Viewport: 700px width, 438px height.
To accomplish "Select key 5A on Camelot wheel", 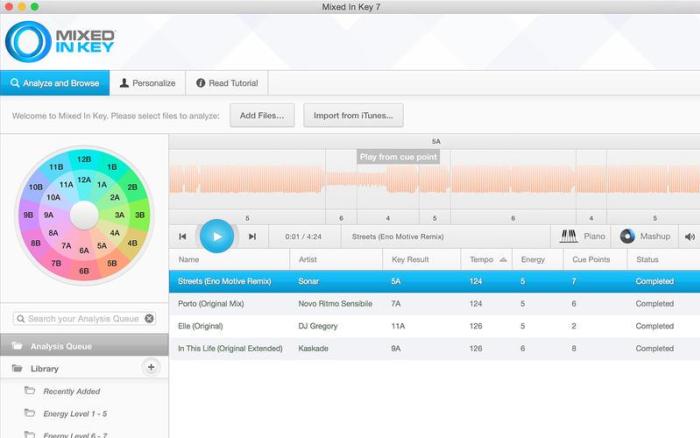I will click(102, 246).
